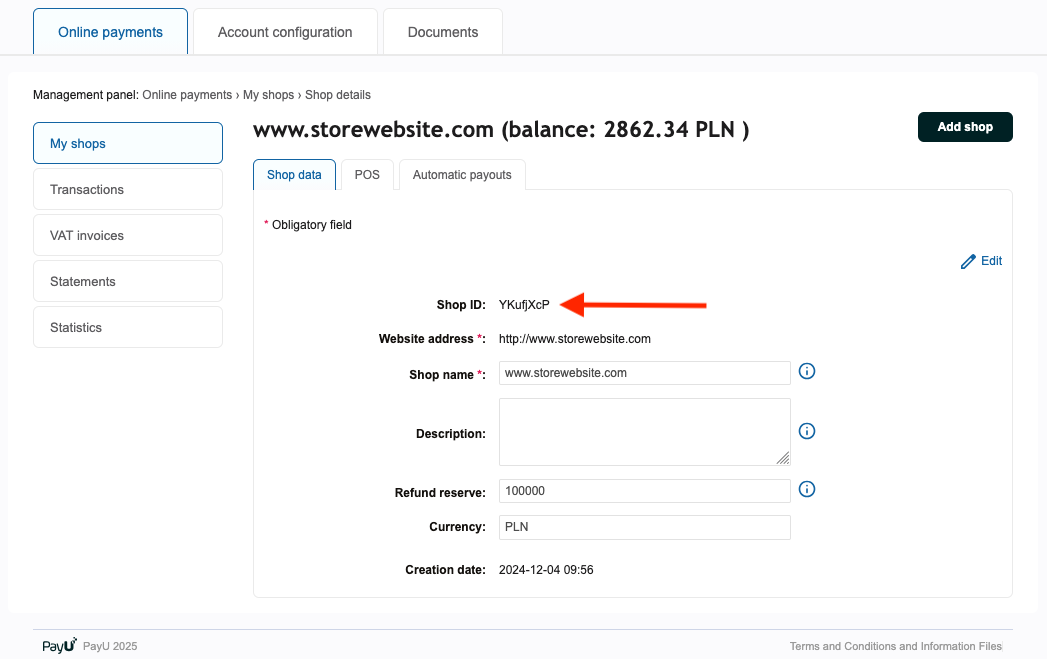
Task: Go to VAT invoices section
Action: tap(128, 236)
